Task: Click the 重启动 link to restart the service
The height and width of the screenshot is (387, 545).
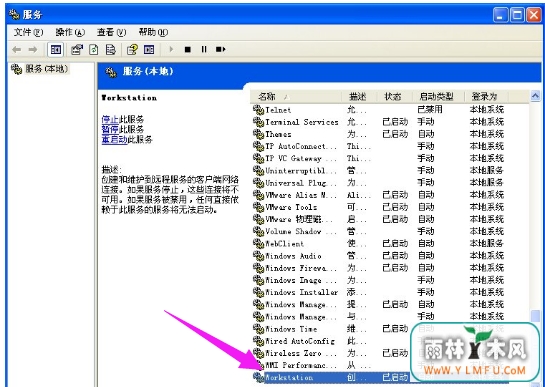Action: tap(114, 139)
